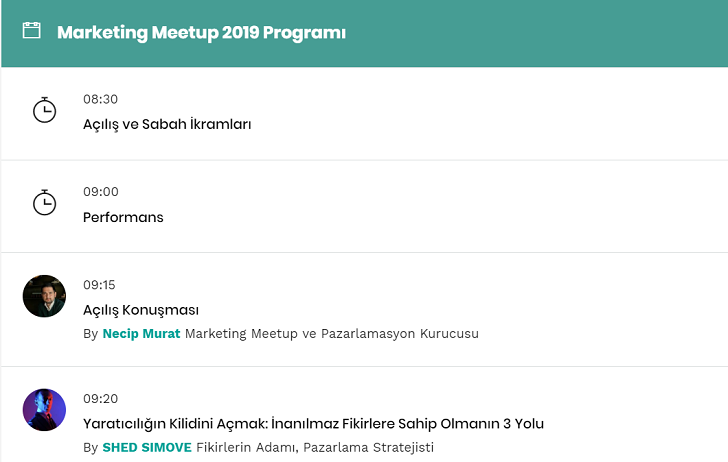Click the Marketing Meetup 2019 Programı heading
The height and width of the screenshot is (462, 728).
201,32
